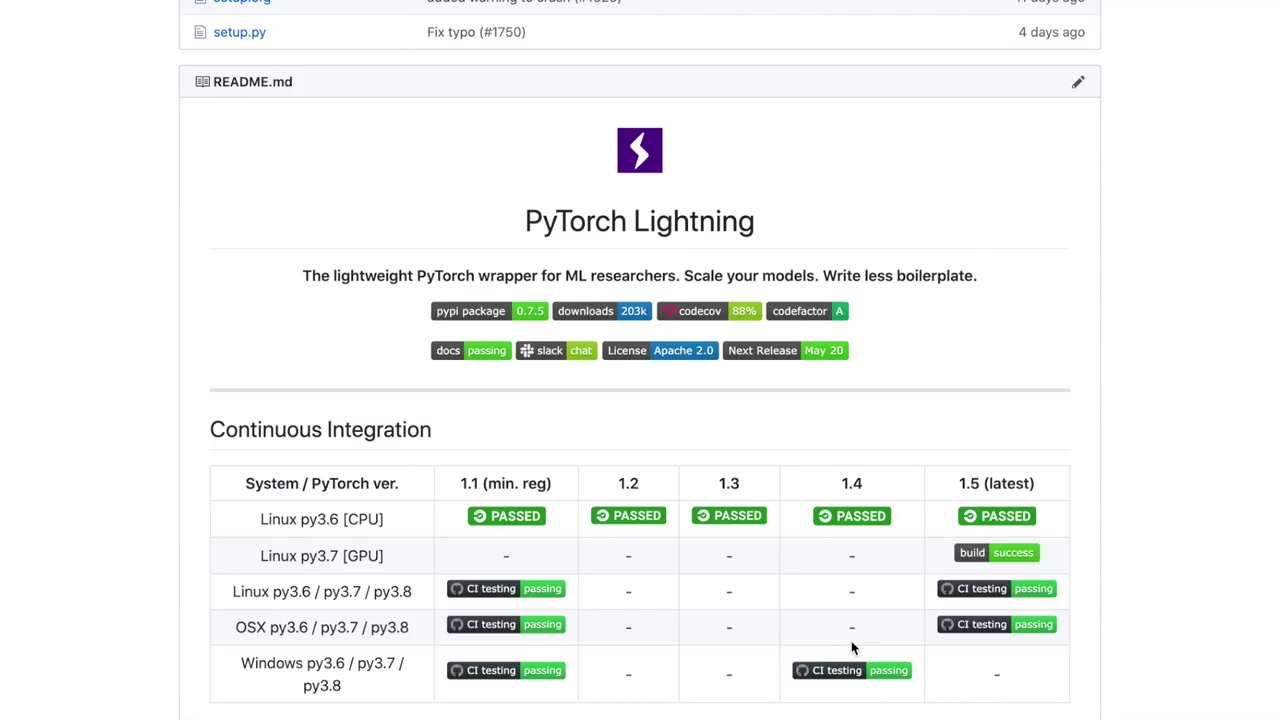Select the "1.2" column header
The image size is (1280, 720).
click(628, 483)
